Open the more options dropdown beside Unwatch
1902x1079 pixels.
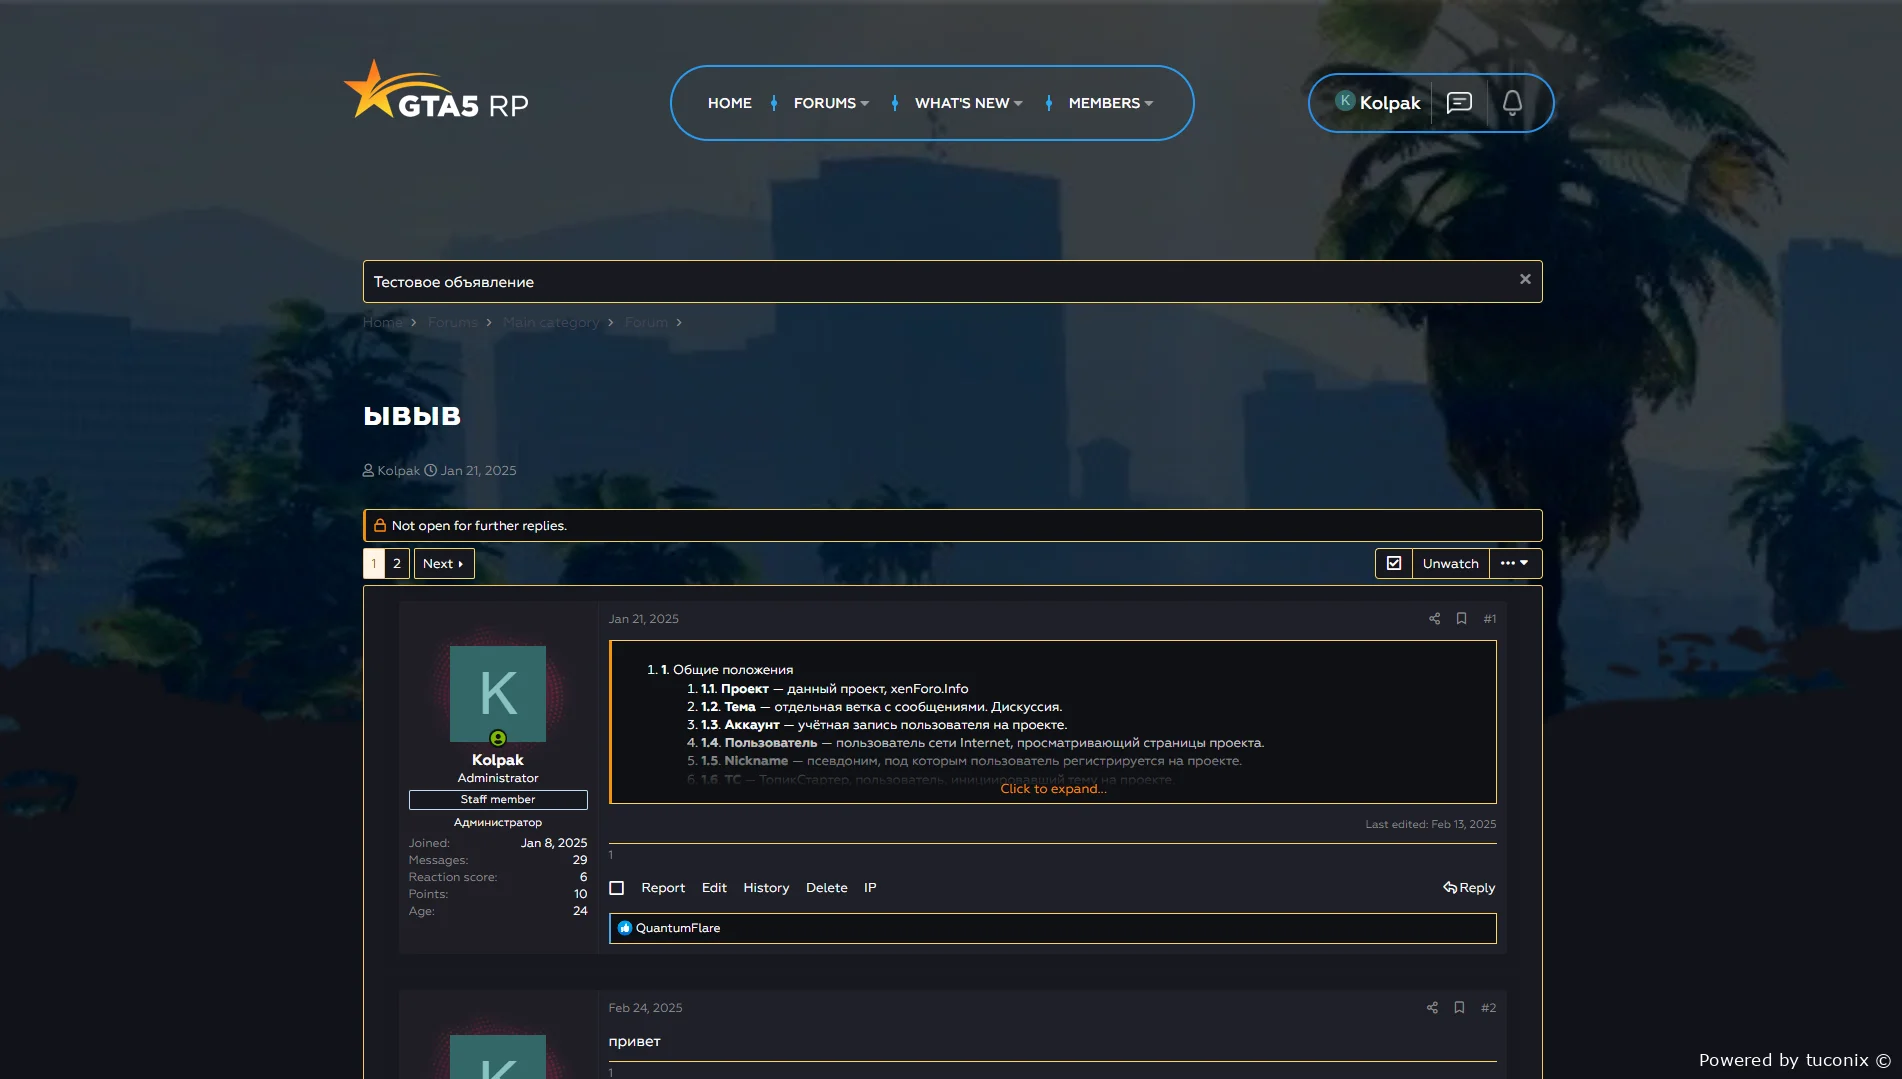coord(1515,564)
